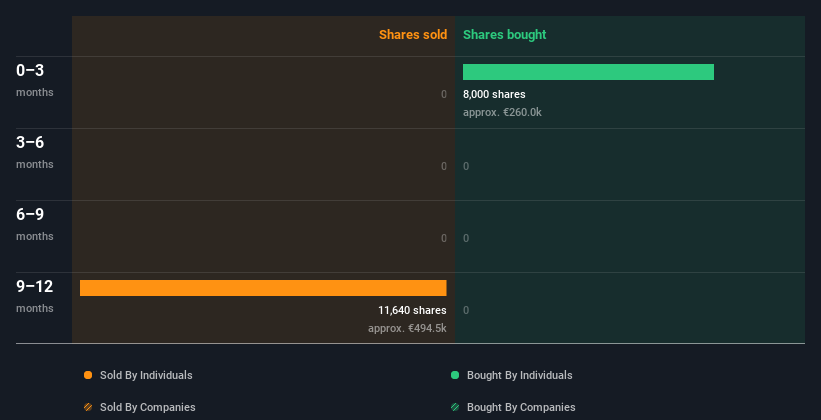This screenshot has height=420, width=821.
Task: Click the Shares sold column header
Action: (413, 35)
